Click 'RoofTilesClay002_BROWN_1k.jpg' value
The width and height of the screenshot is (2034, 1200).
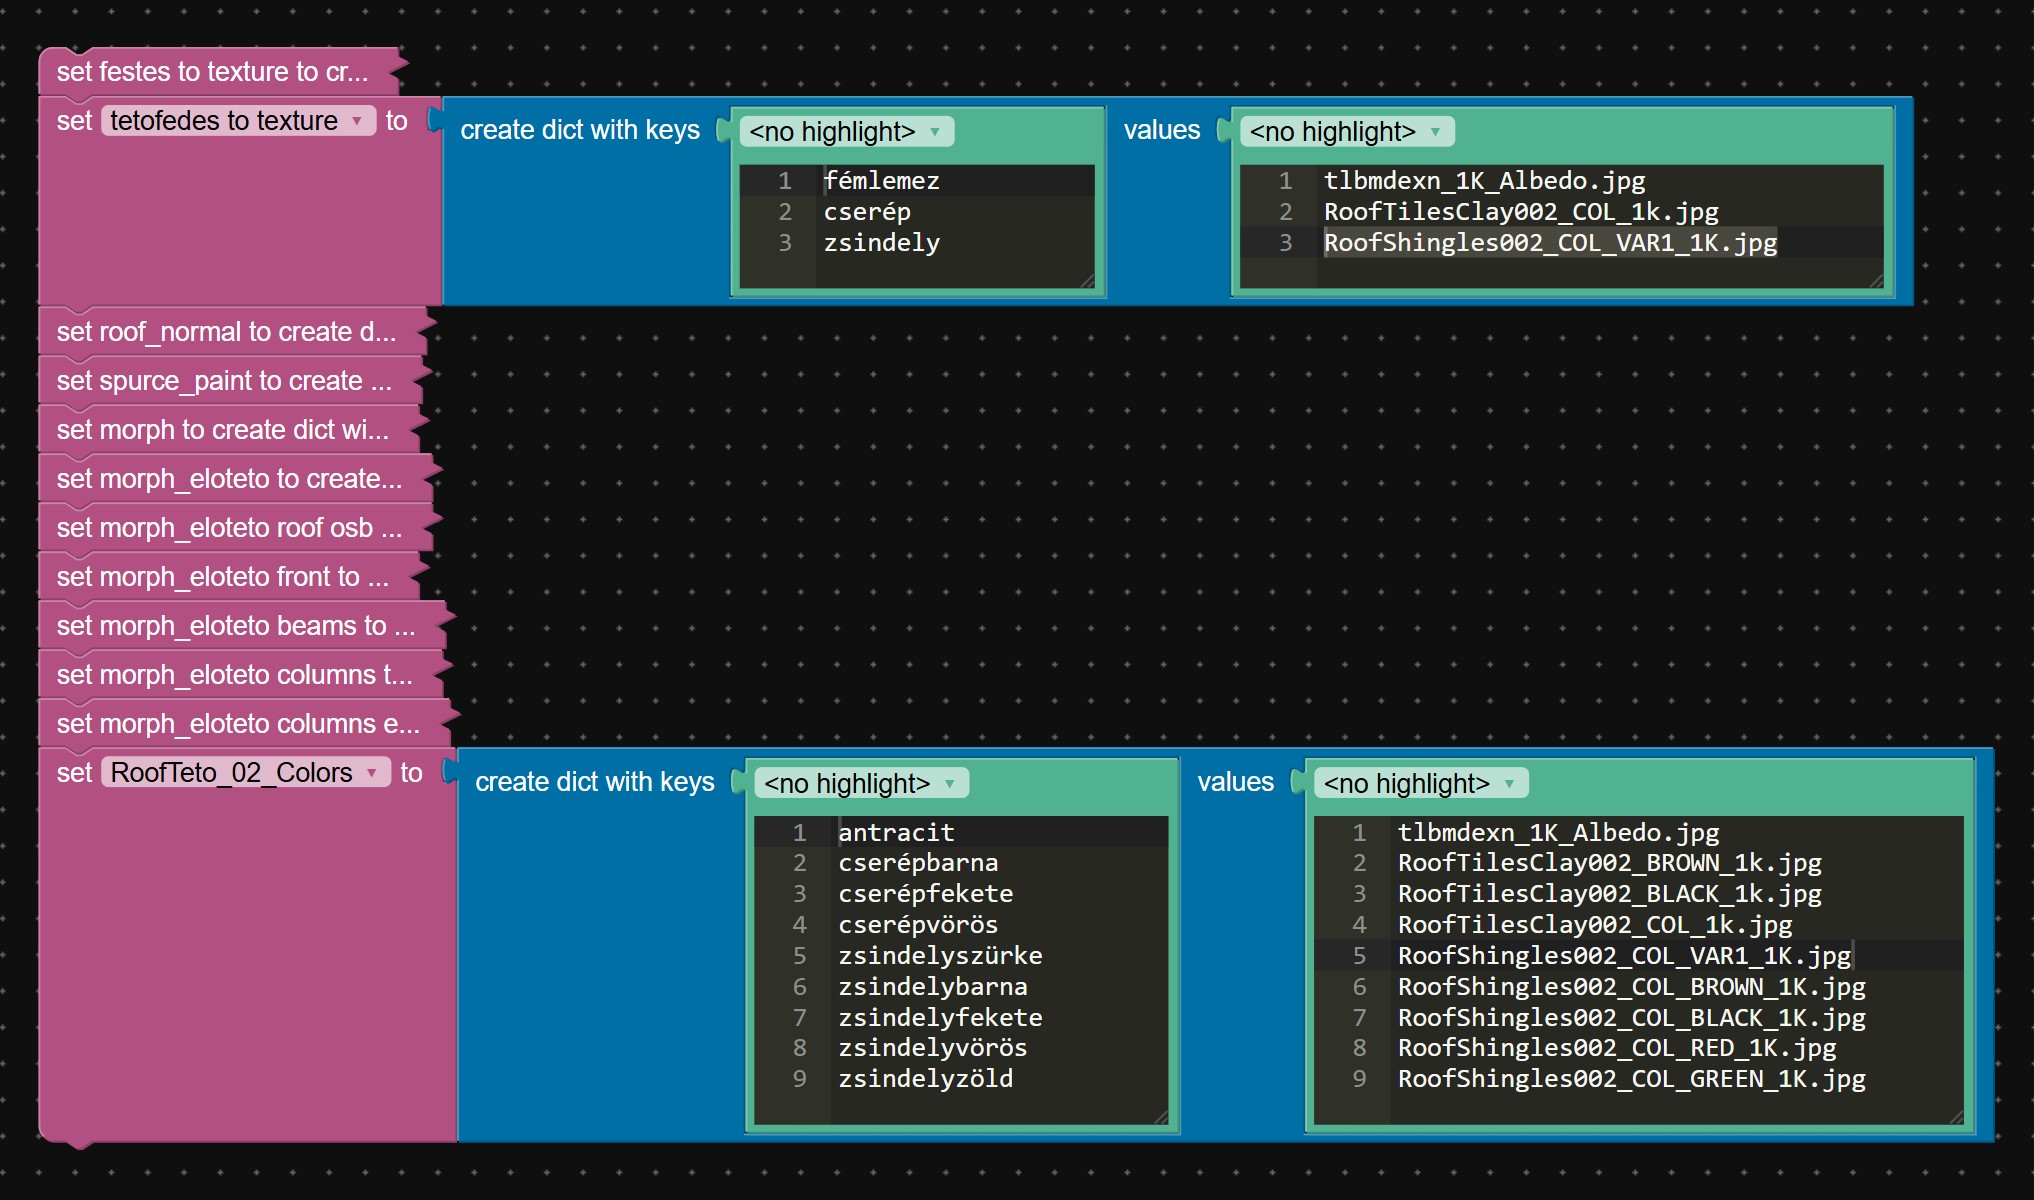1609,863
